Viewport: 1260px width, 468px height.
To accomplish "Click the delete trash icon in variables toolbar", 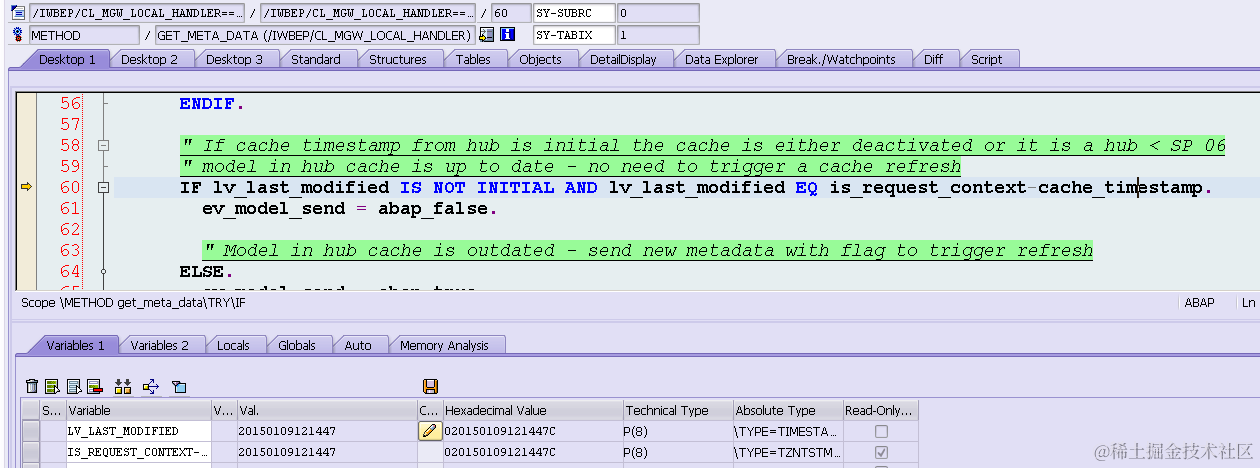I will click(x=32, y=386).
